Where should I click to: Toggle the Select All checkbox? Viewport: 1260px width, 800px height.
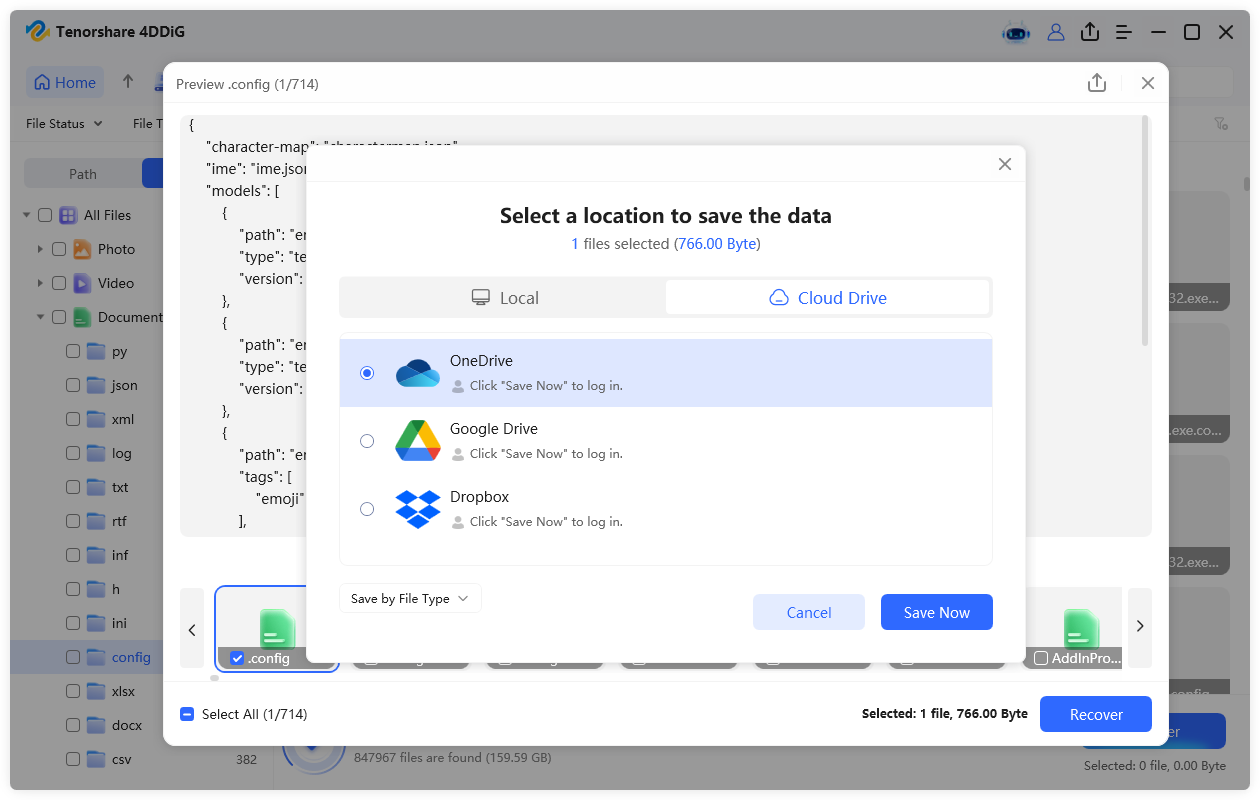click(187, 714)
